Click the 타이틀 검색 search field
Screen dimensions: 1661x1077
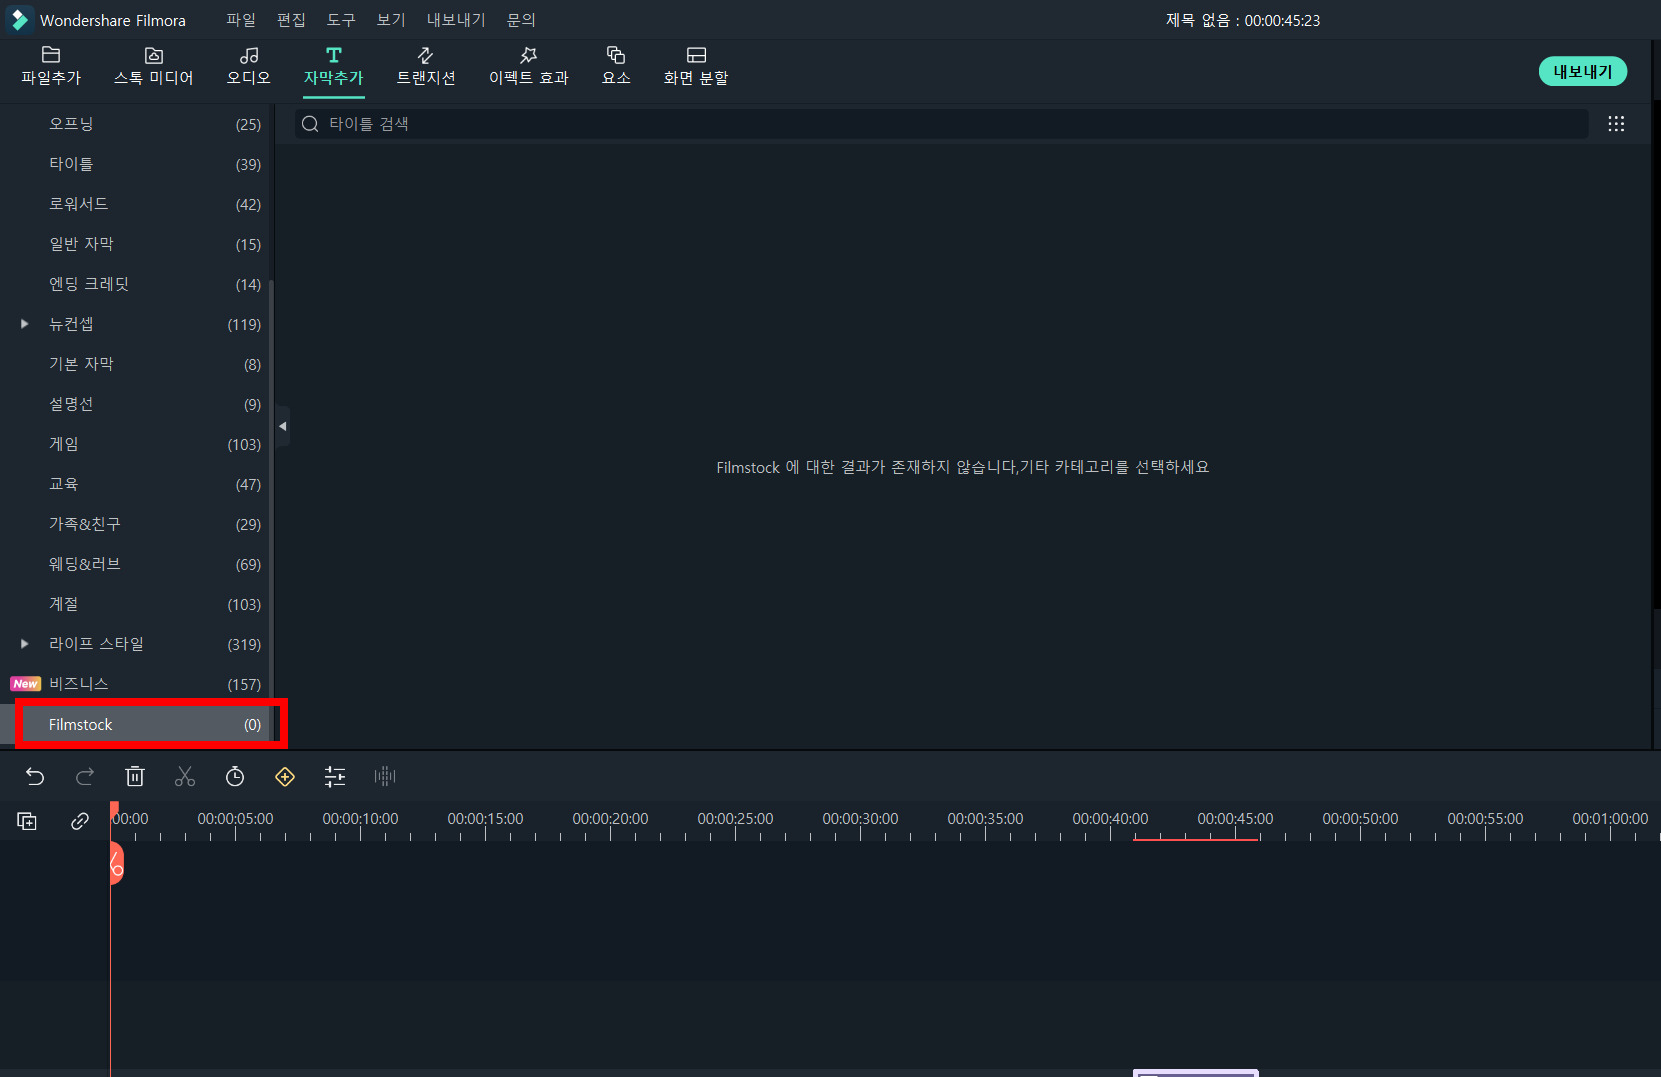point(941,124)
